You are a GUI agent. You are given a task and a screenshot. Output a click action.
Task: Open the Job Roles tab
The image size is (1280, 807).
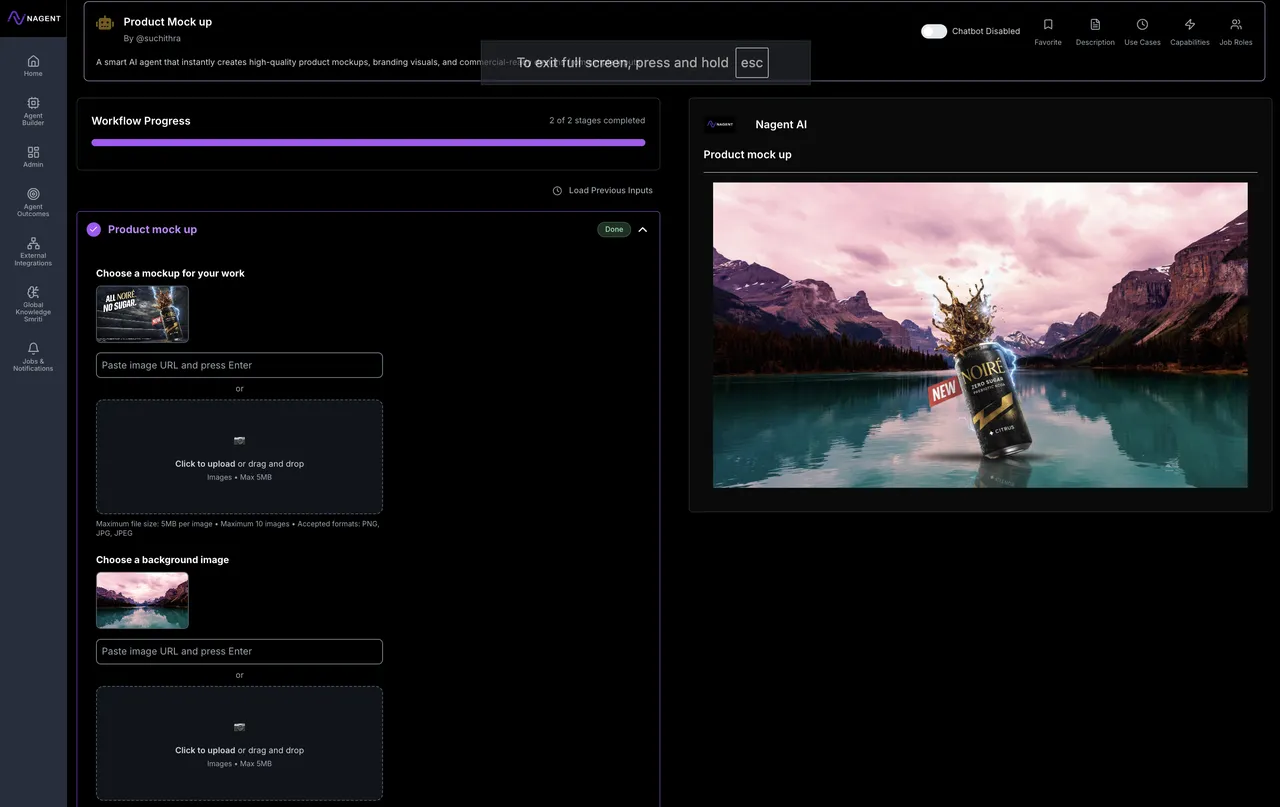[1236, 31]
